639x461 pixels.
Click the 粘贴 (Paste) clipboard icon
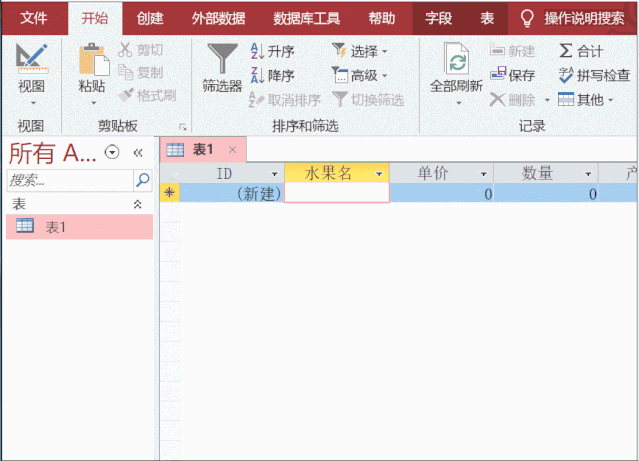92,62
